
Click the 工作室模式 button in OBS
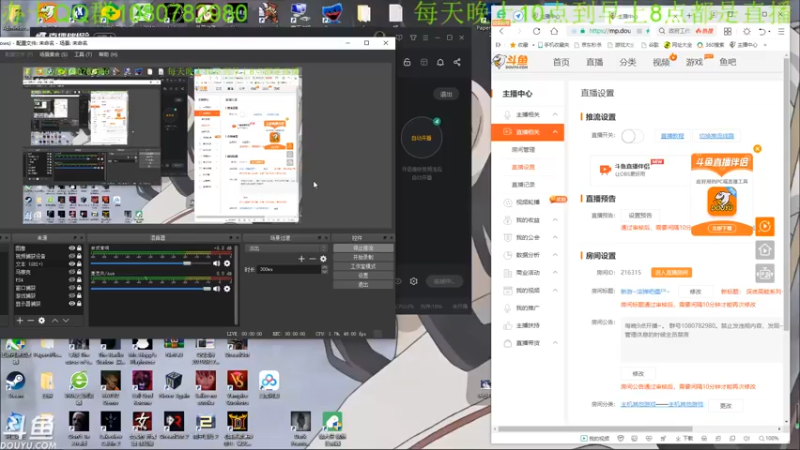click(363, 266)
